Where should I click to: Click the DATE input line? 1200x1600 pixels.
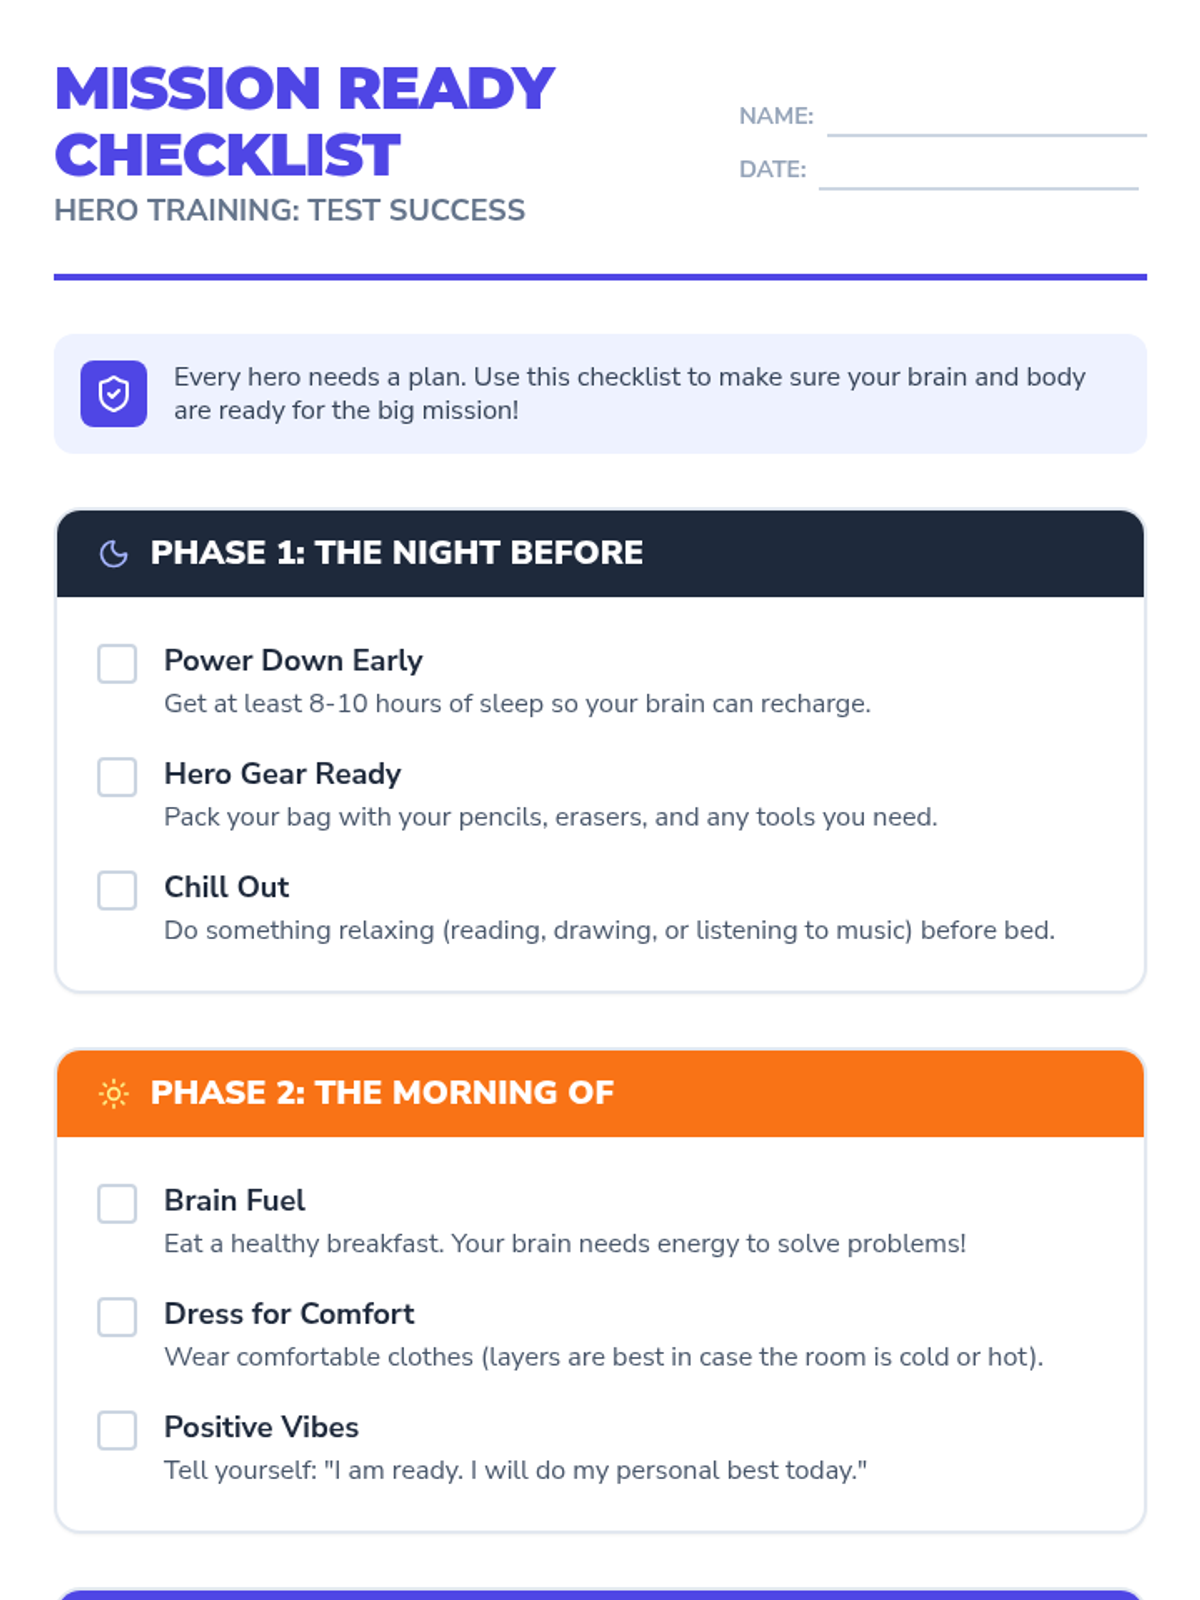coord(979,172)
